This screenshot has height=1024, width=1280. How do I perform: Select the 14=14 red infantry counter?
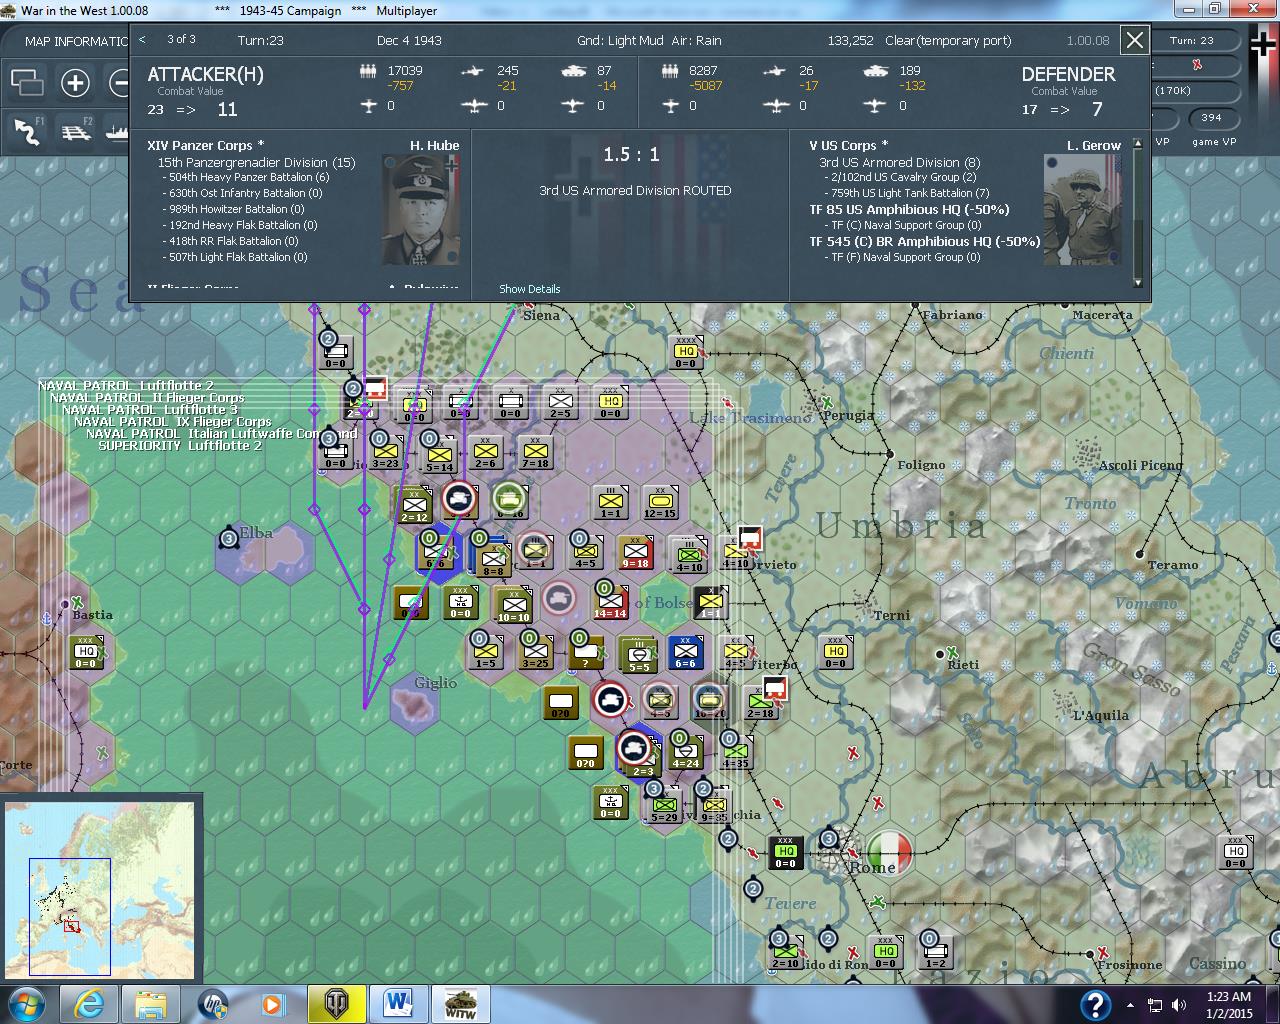610,602
